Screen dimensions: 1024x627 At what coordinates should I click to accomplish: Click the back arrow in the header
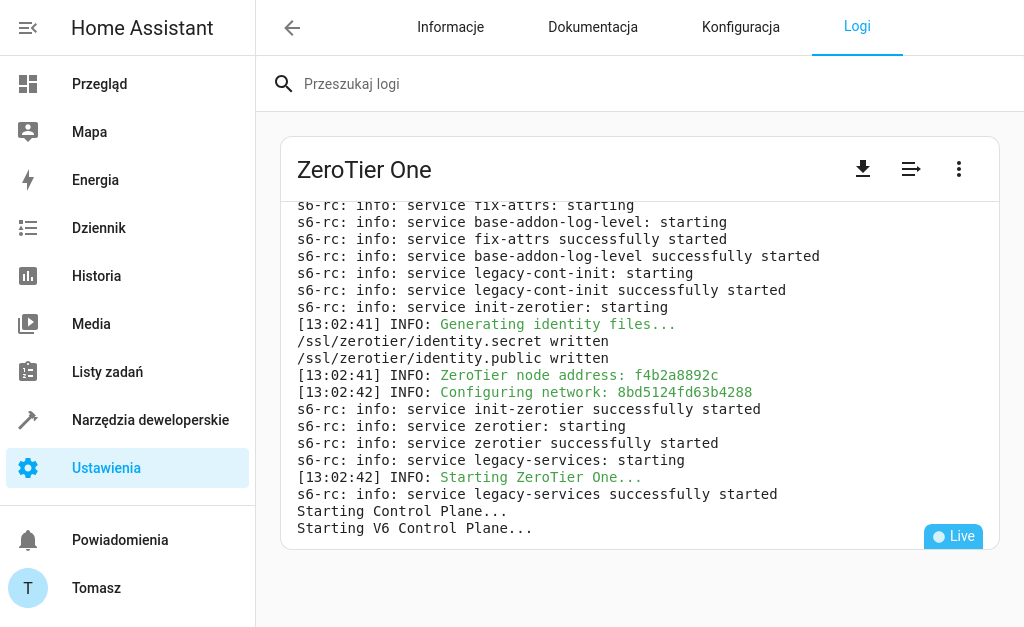pos(292,28)
